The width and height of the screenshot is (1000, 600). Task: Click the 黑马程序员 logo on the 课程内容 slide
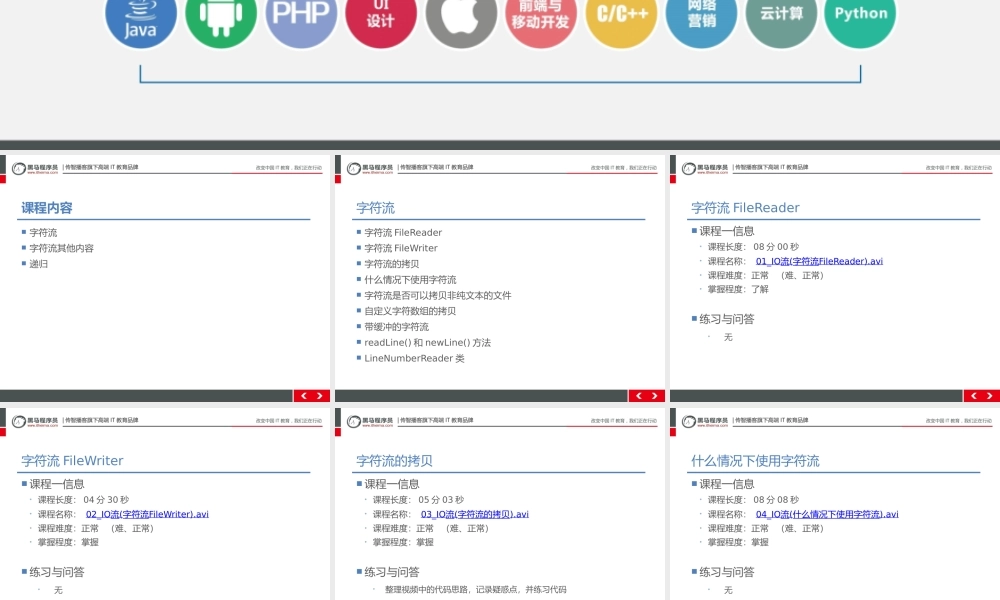pyautogui.click(x=35, y=166)
